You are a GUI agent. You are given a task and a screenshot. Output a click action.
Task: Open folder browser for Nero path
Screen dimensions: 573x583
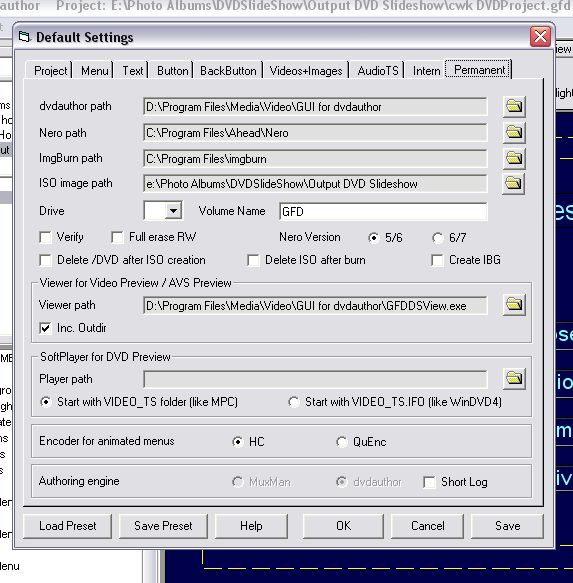pyautogui.click(x=514, y=132)
